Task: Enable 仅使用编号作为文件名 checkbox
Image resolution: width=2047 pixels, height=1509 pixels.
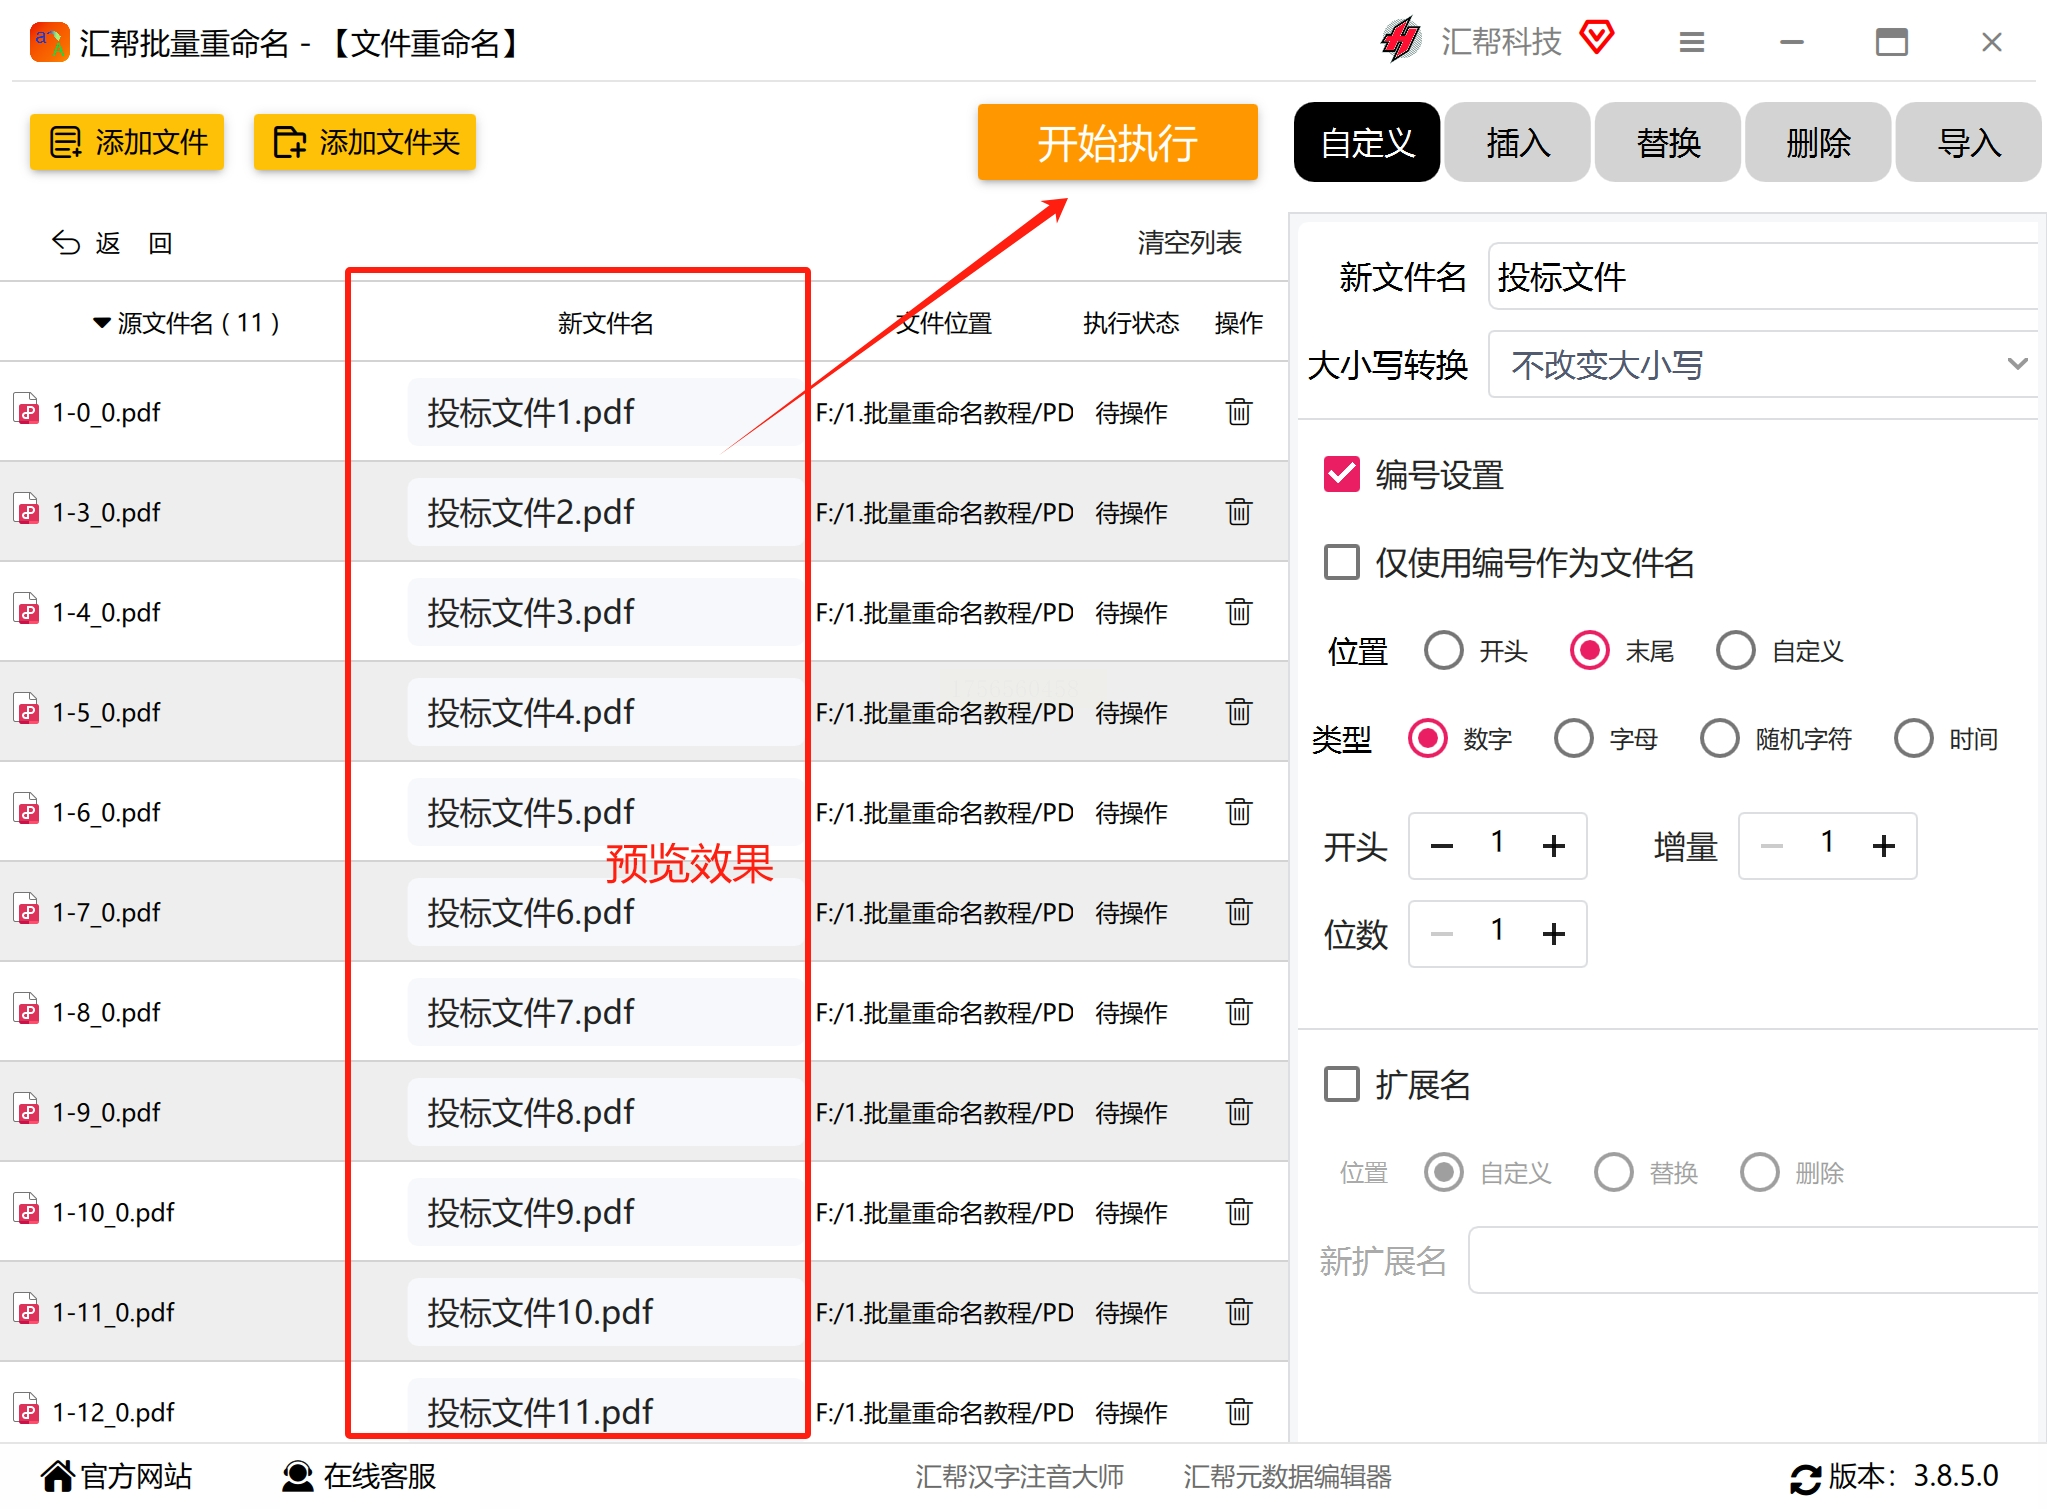Action: pos(1341,562)
